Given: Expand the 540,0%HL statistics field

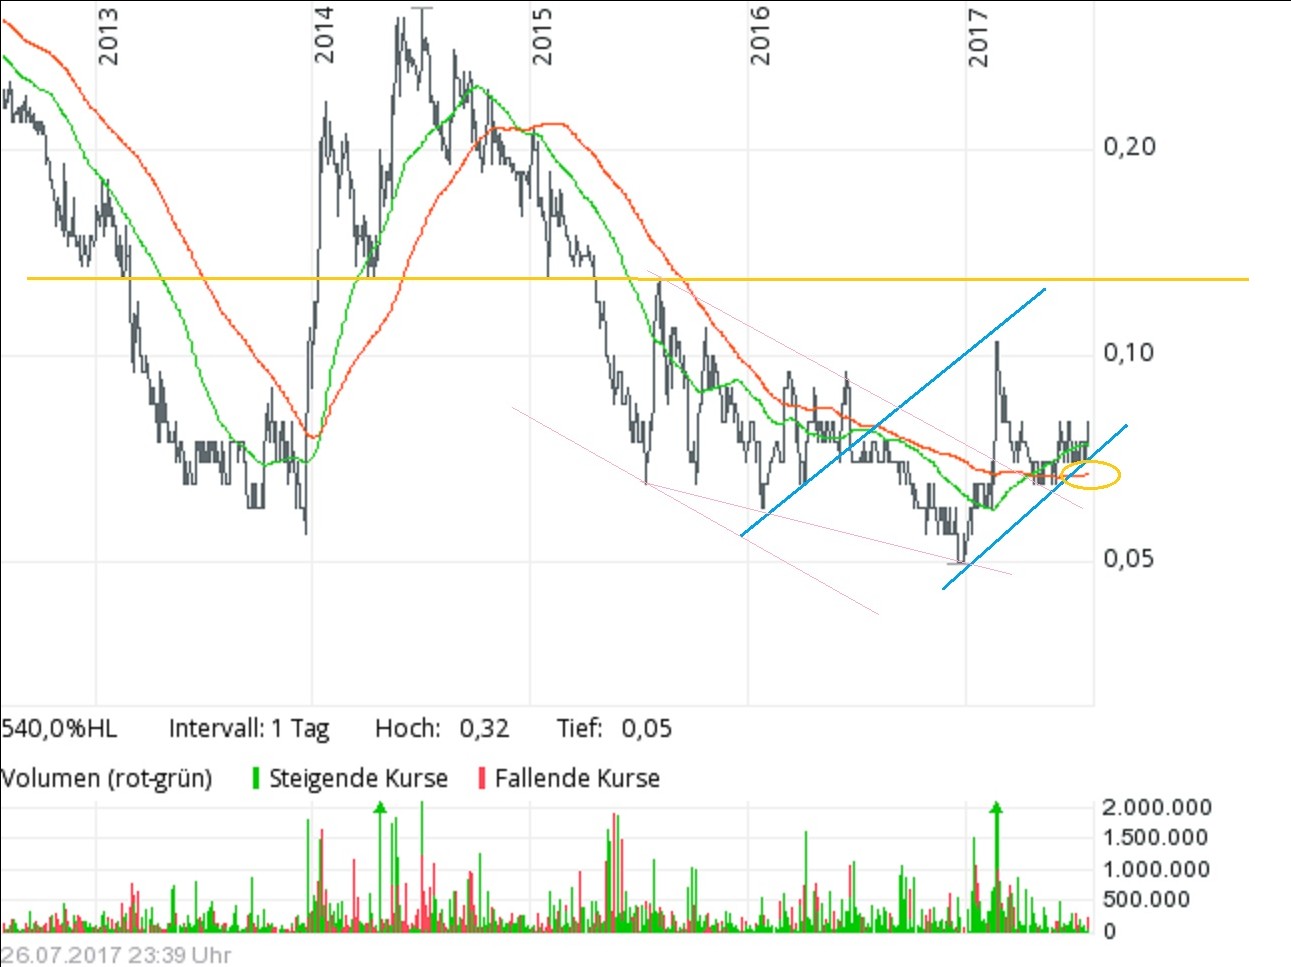Looking at the screenshot, I should pyautogui.click(x=60, y=729).
